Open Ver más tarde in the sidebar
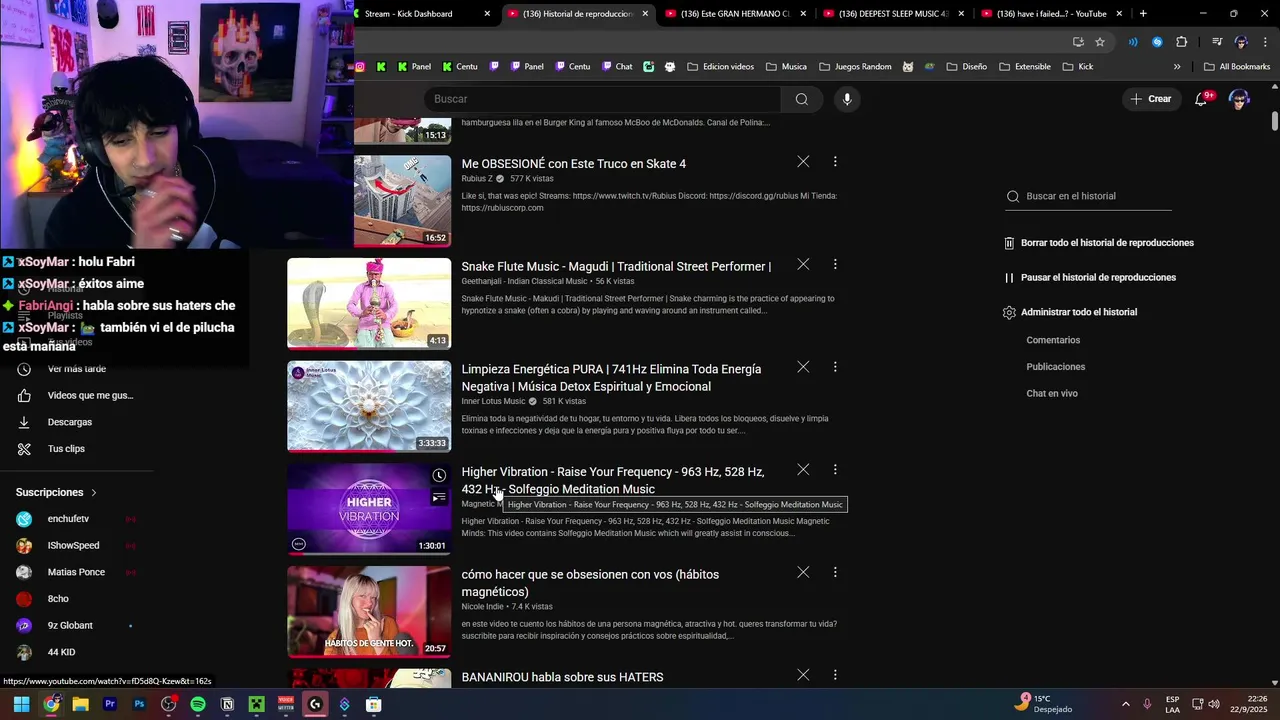The height and width of the screenshot is (720, 1280). [x=77, y=369]
